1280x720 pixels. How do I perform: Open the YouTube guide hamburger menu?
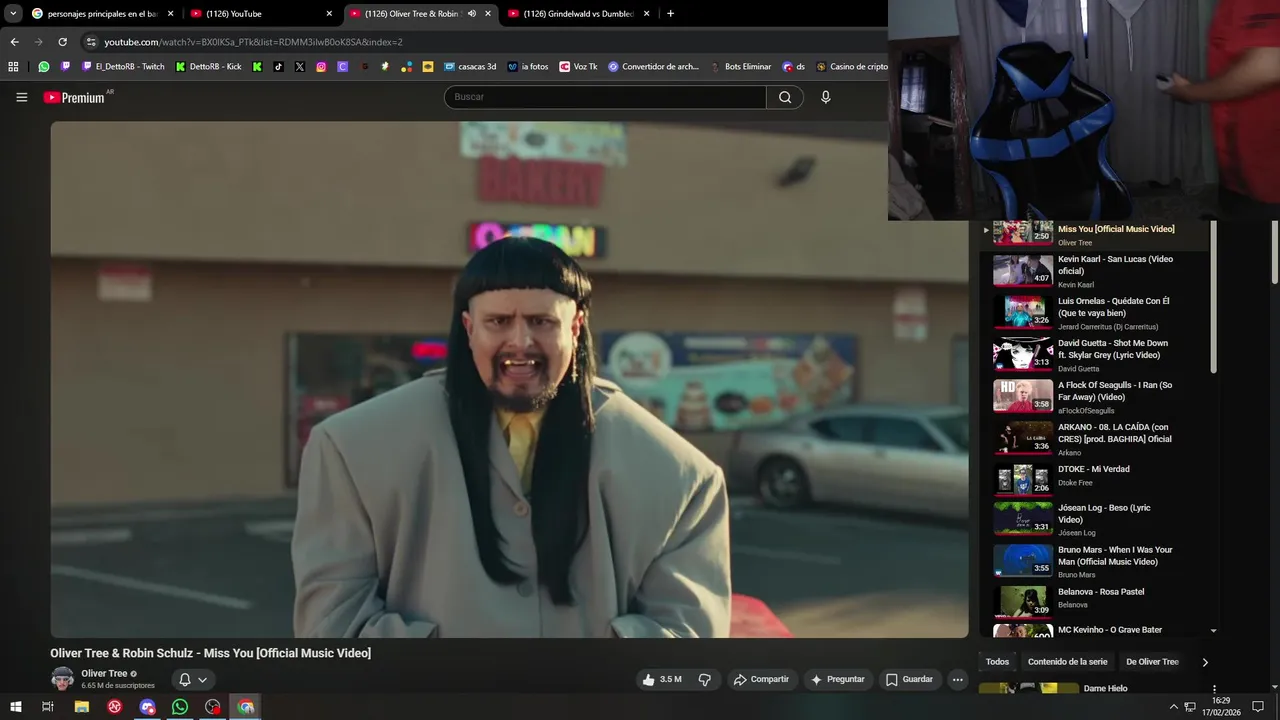pyautogui.click(x=21, y=97)
